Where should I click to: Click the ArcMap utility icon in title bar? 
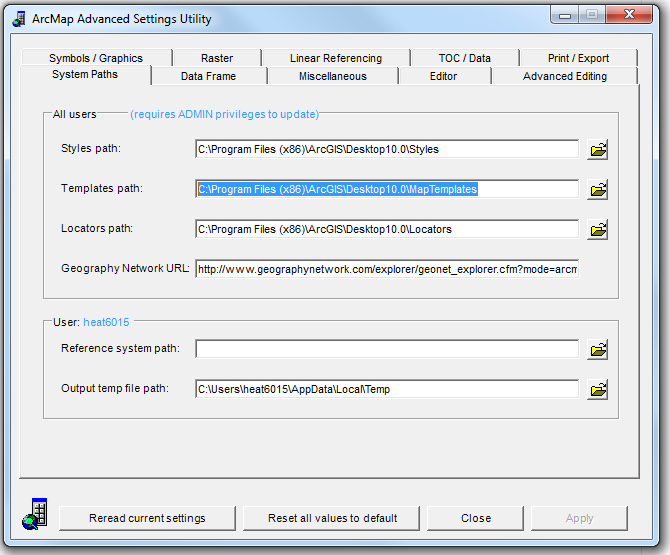point(19,19)
